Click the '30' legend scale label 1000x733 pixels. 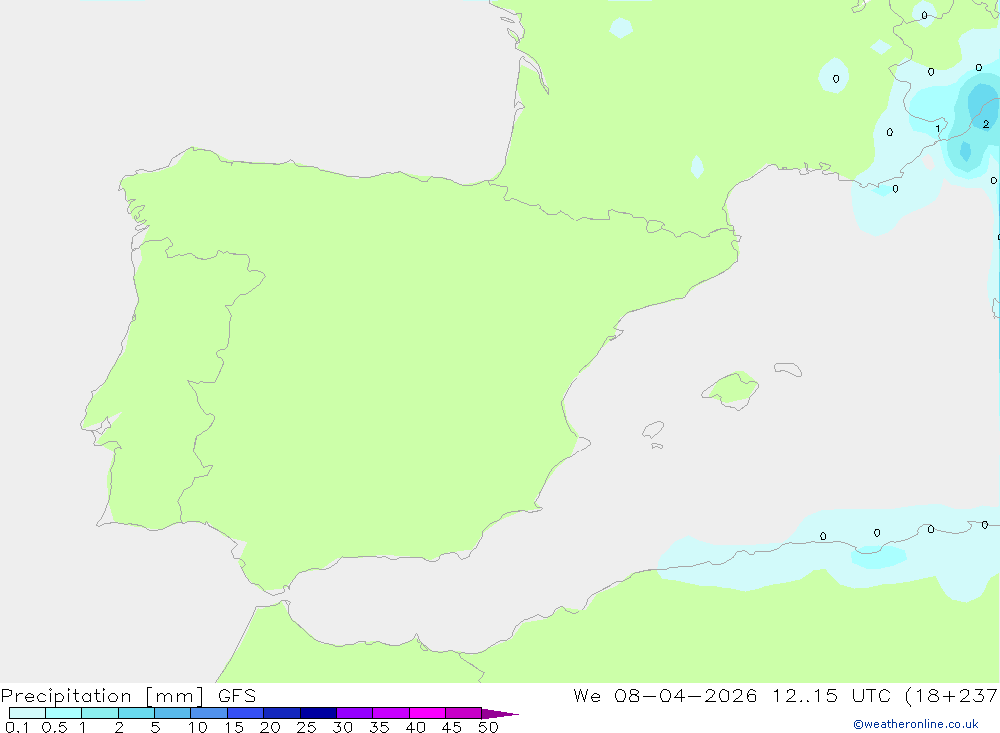(343, 727)
